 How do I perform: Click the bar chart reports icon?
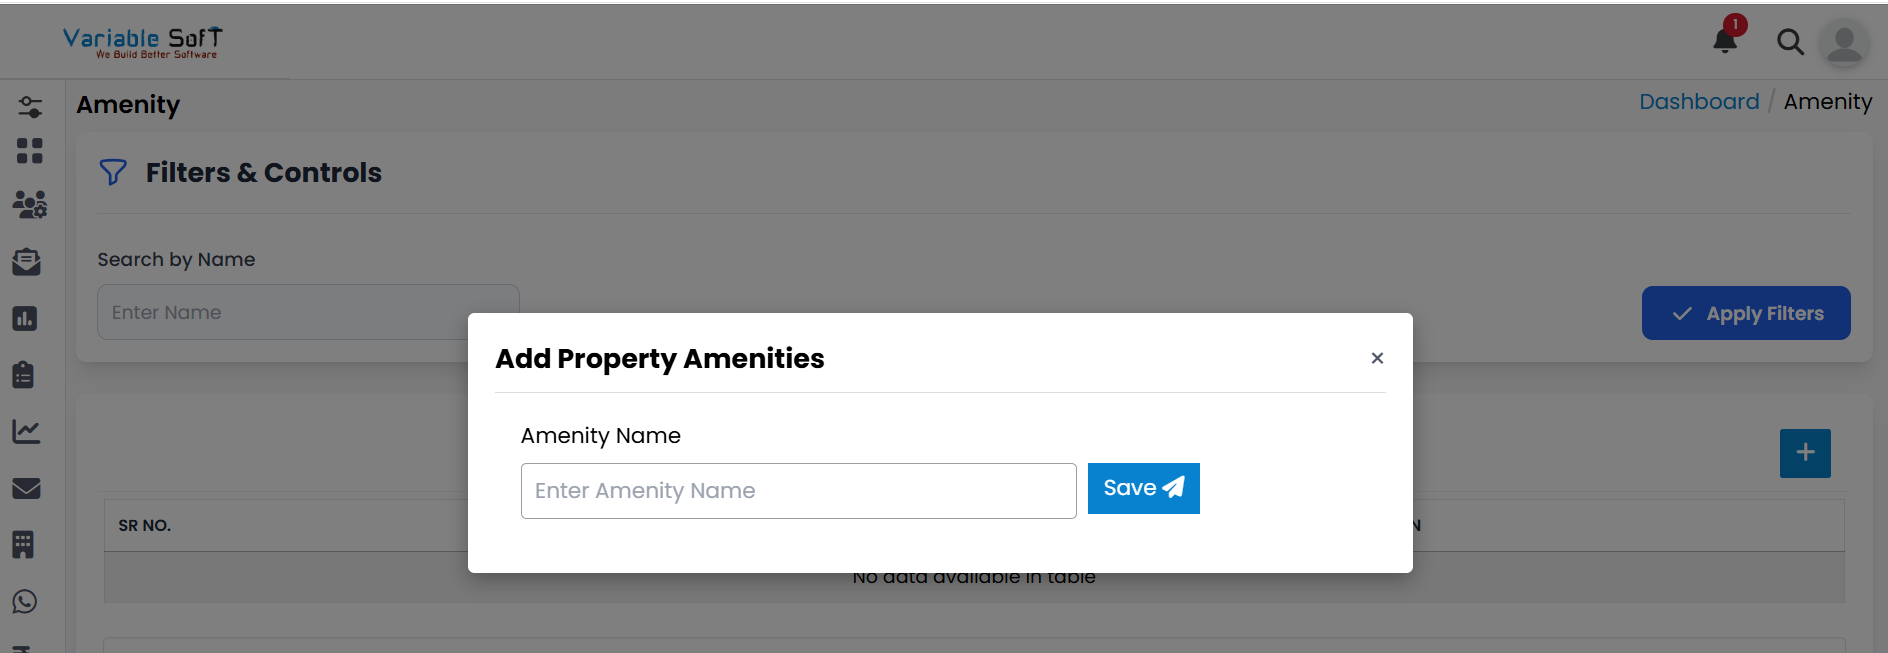(x=26, y=318)
